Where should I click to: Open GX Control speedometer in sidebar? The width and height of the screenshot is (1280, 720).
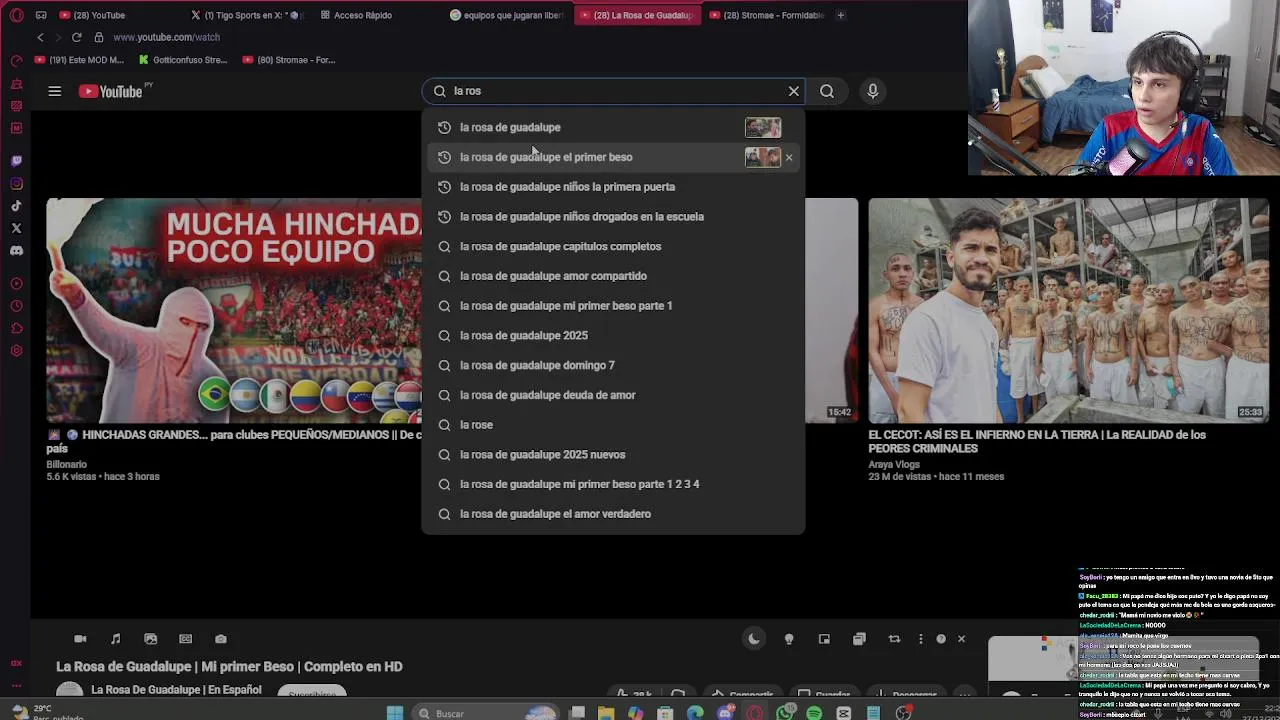[16, 61]
